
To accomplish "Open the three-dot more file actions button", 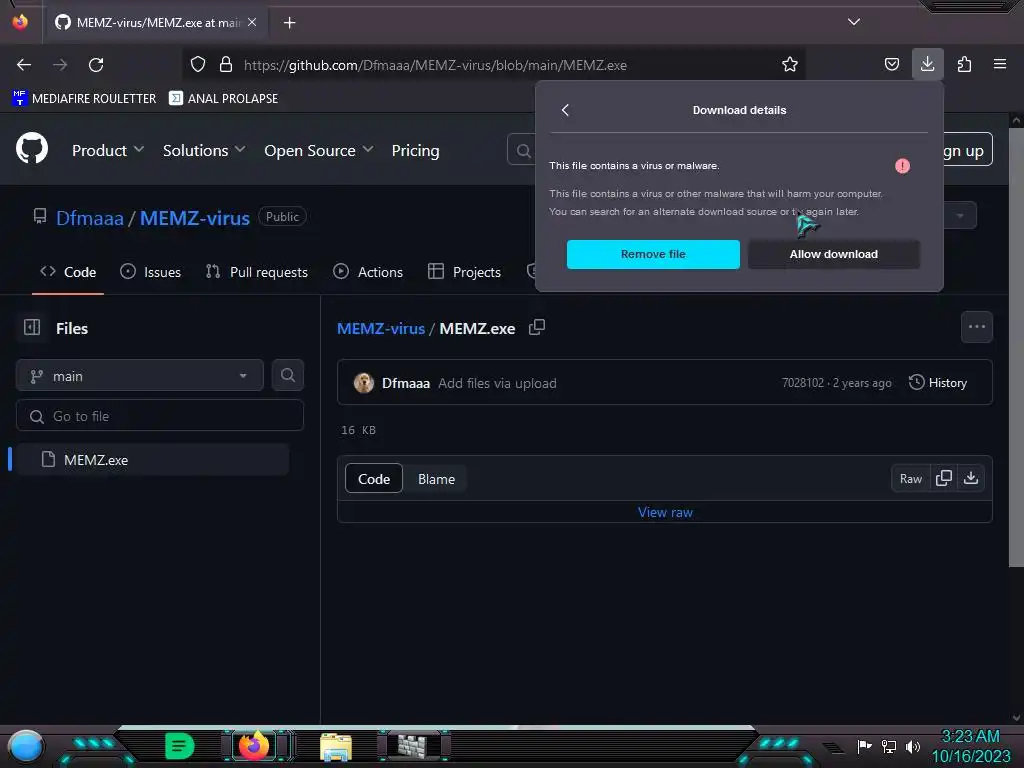I will coord(977,327).
